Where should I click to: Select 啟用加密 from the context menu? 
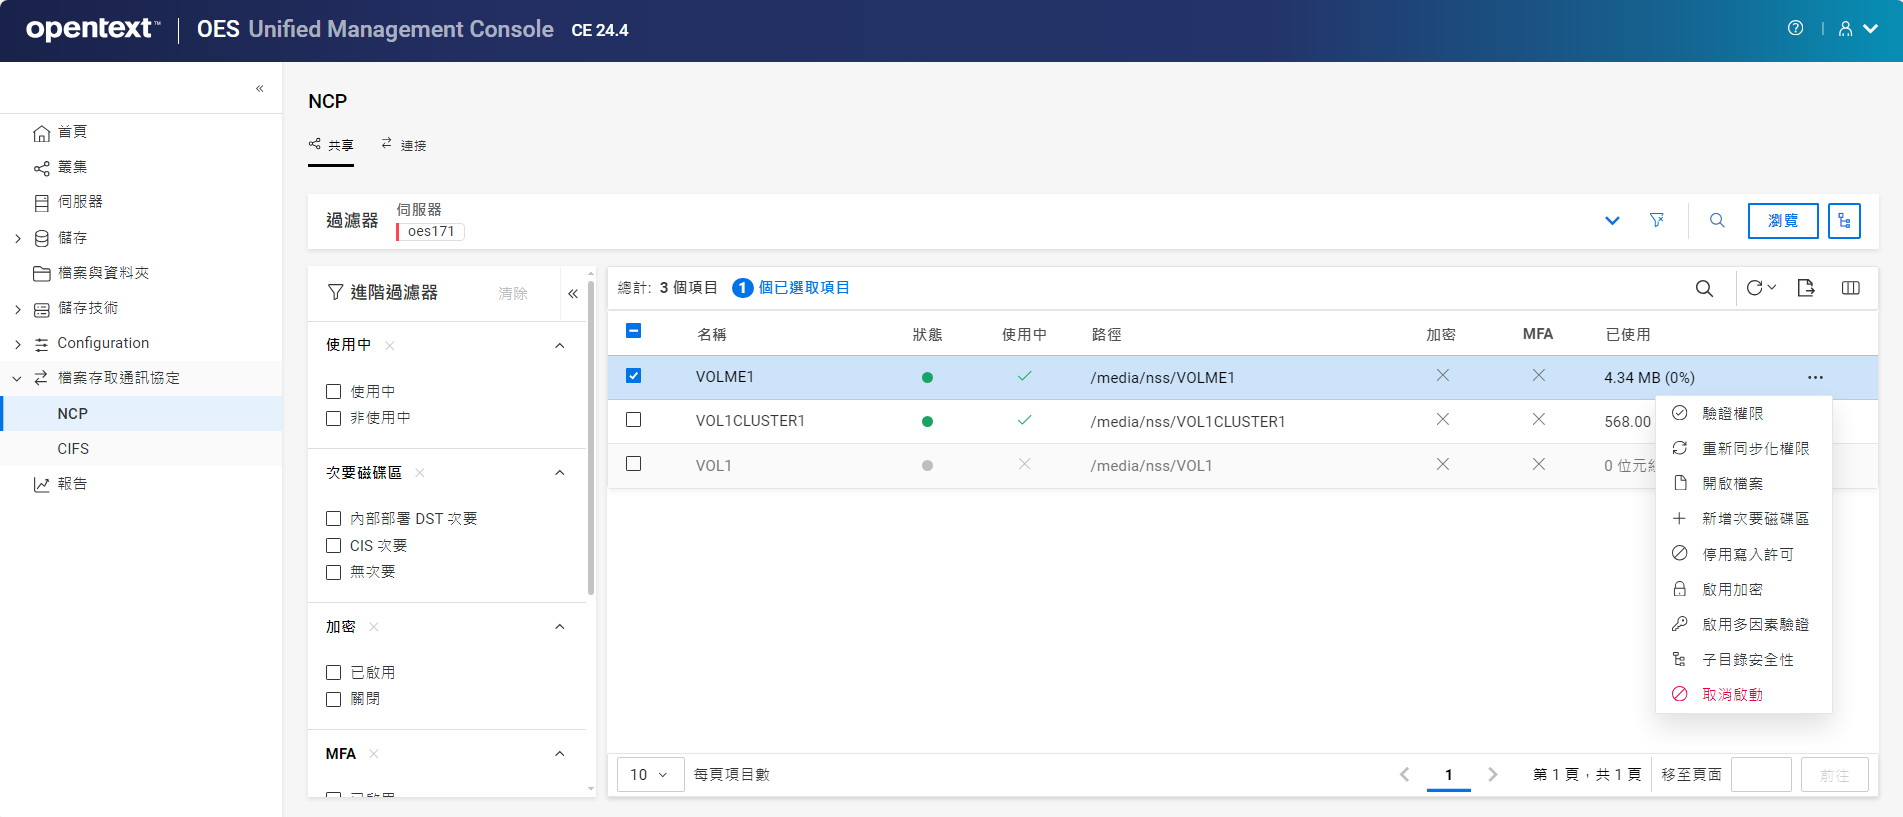coord(1732,589)
